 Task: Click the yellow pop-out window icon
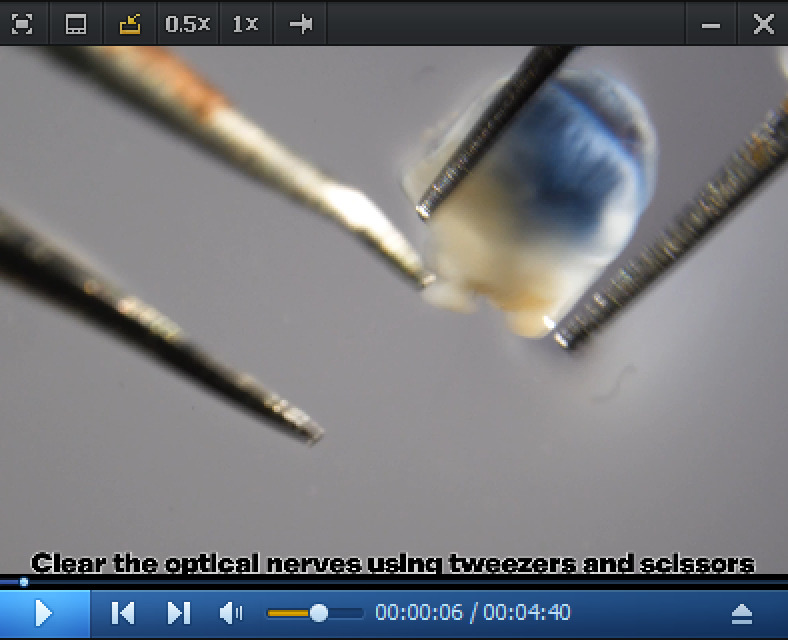pos(130,24)
